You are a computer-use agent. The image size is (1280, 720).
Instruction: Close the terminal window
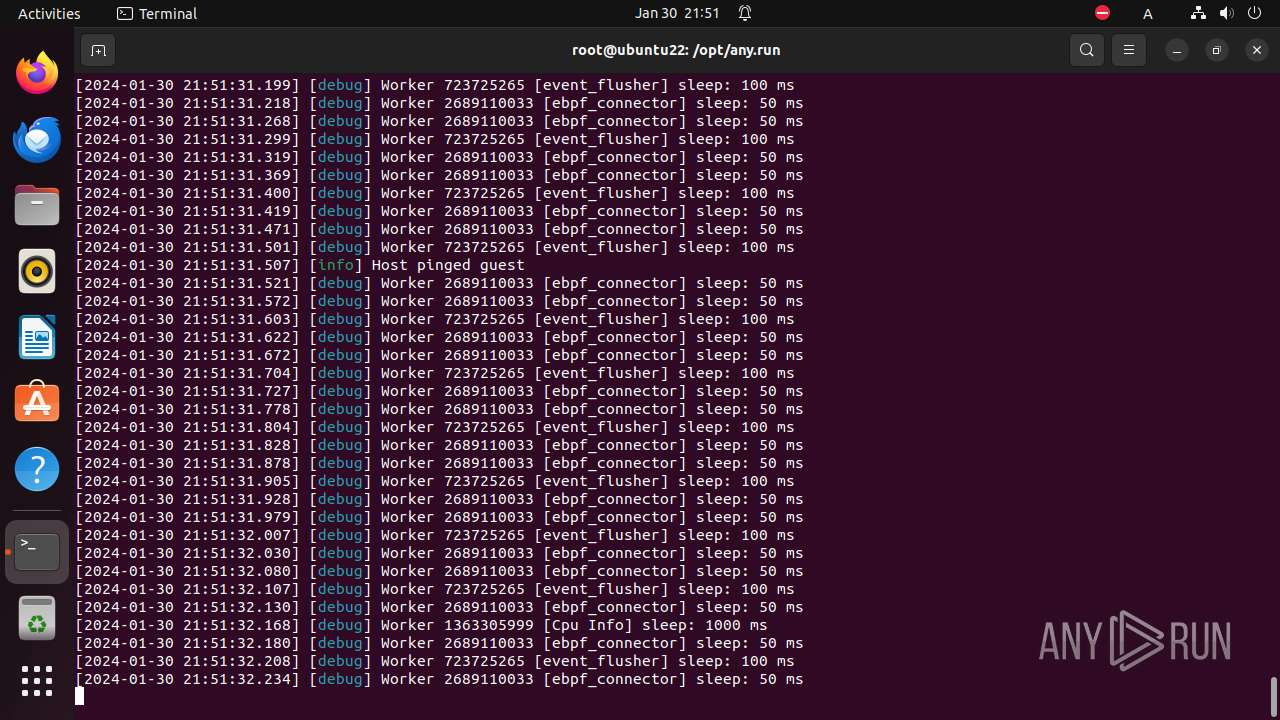pos(1257,50)
